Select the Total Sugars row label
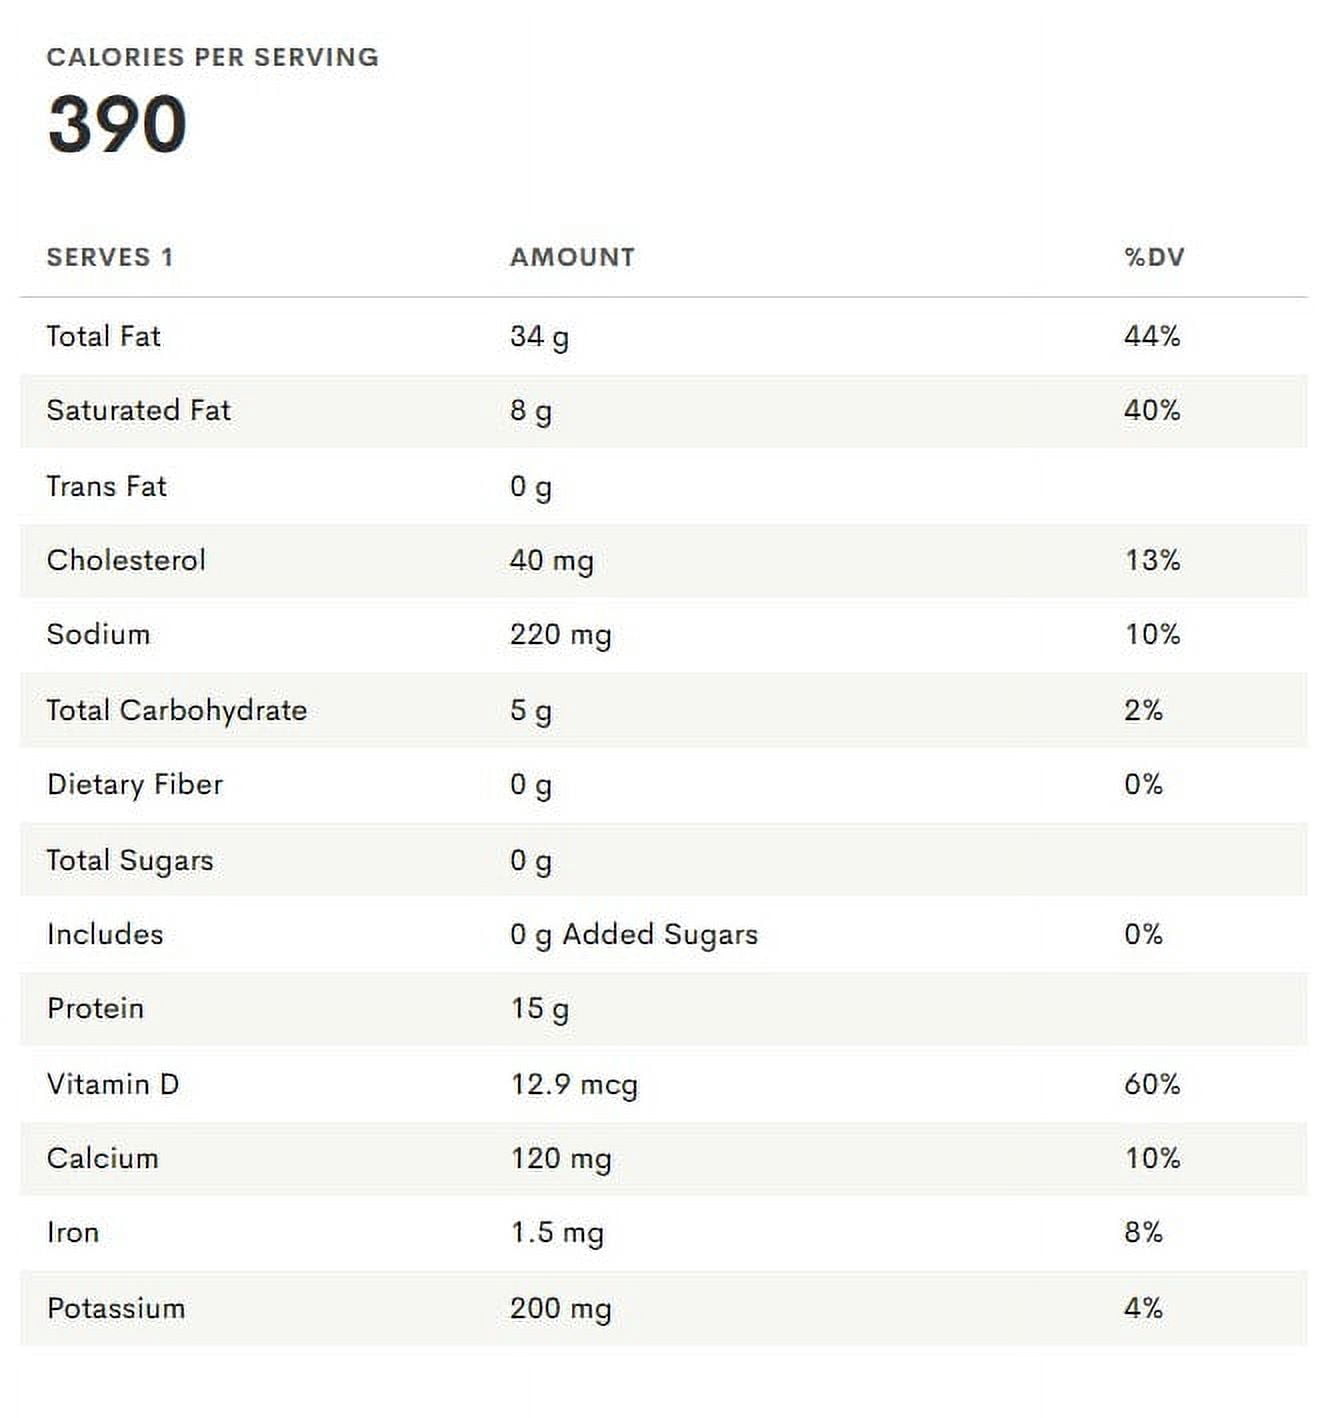 tap(130, 861)
